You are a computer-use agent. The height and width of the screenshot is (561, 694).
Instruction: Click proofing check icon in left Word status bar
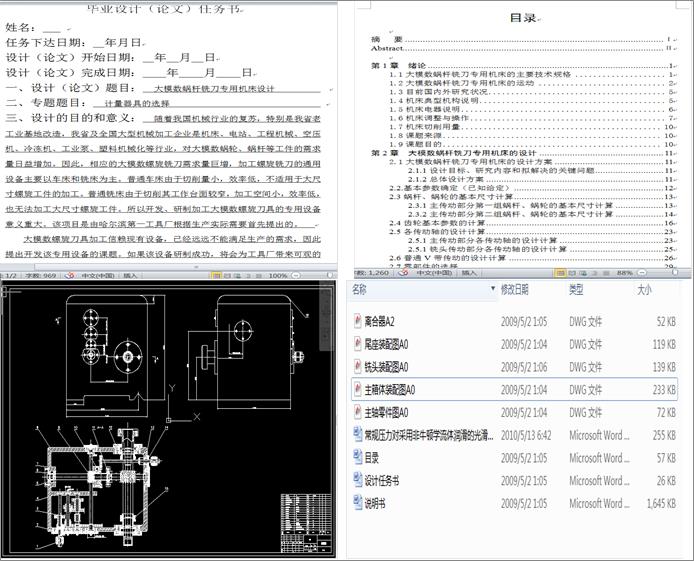[x=69, y=276]
